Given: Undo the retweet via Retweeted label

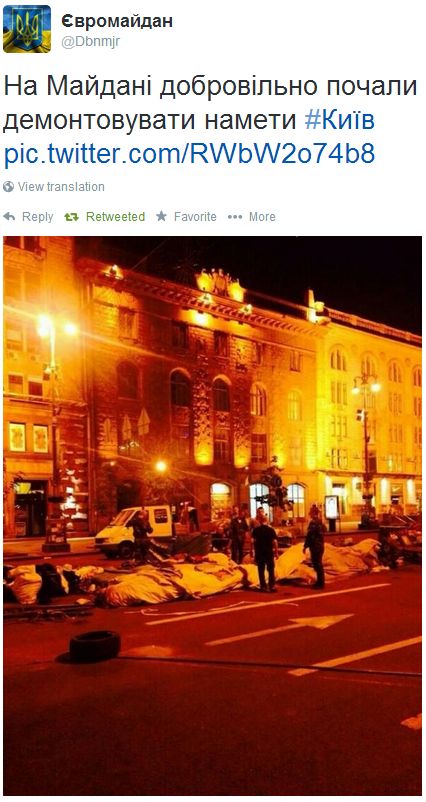Looking at the screenshot, I should pyautogui.click(x=115, y=217).
